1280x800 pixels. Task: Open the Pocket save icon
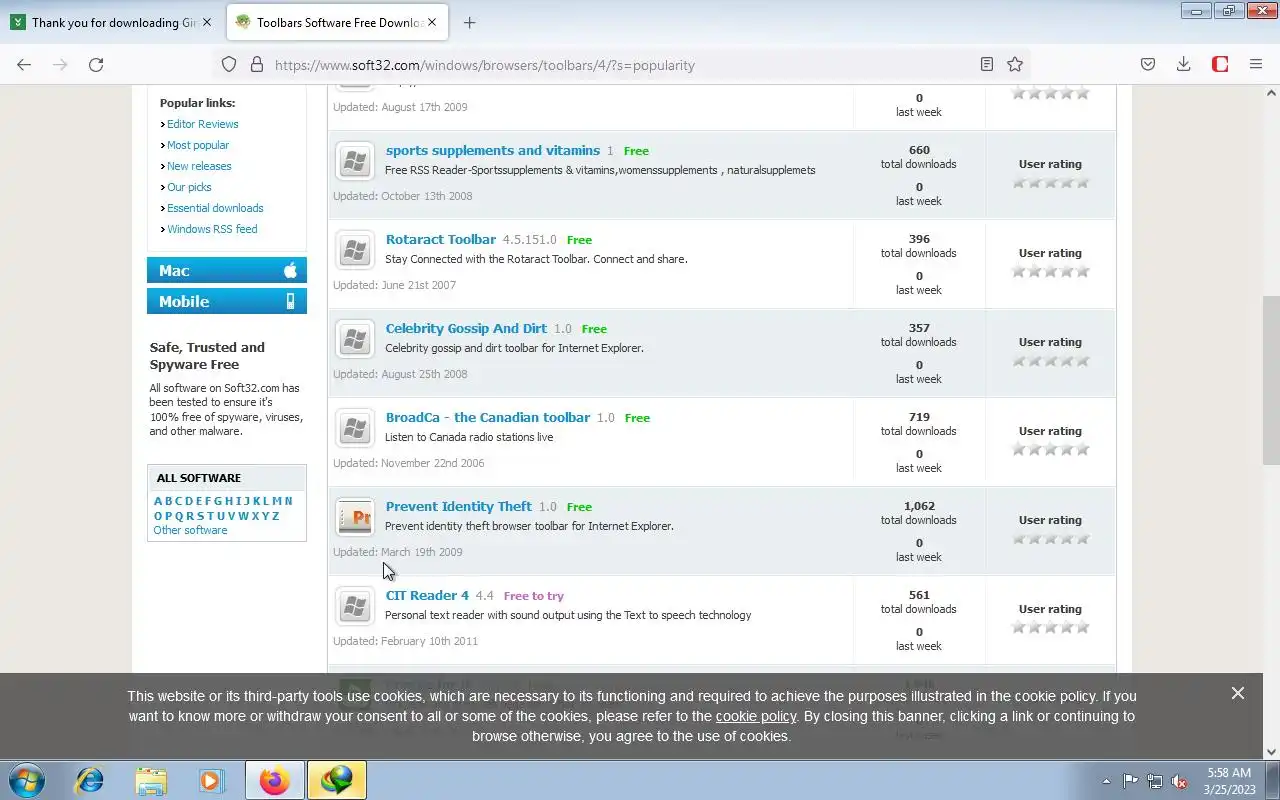click(1148, 64)
